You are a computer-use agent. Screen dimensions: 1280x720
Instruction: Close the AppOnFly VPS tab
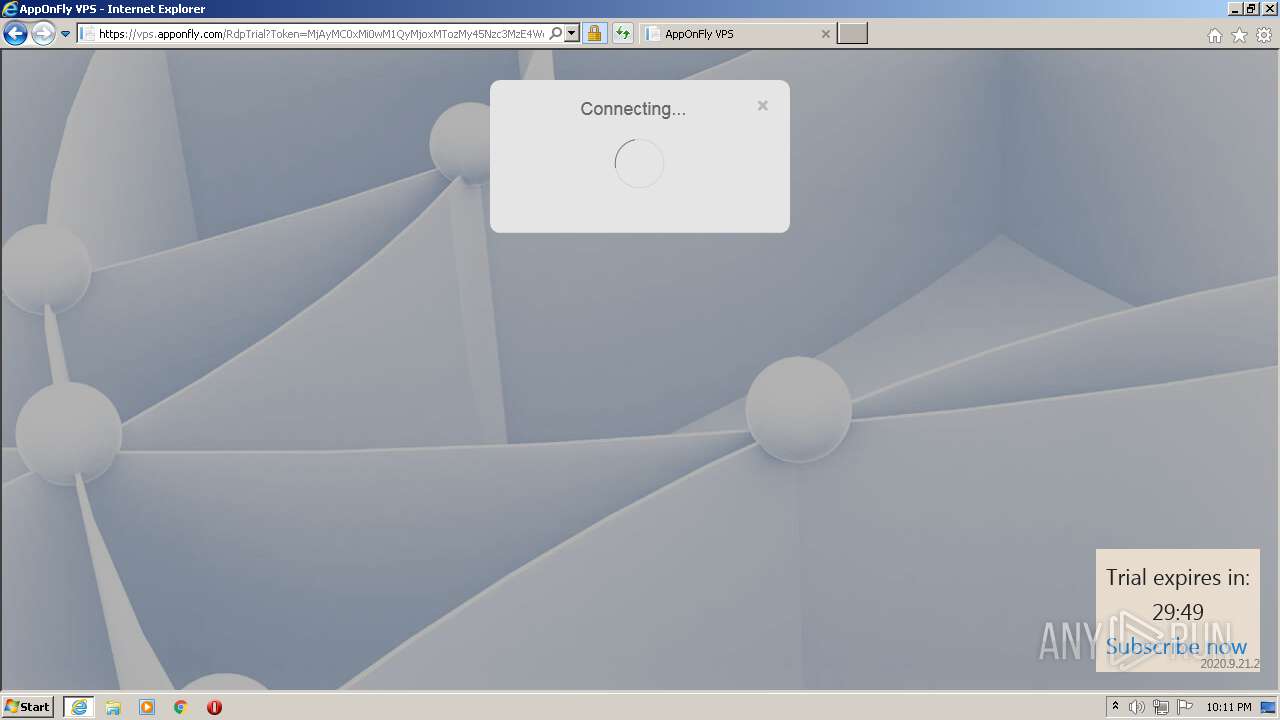[x=825, y=34]
